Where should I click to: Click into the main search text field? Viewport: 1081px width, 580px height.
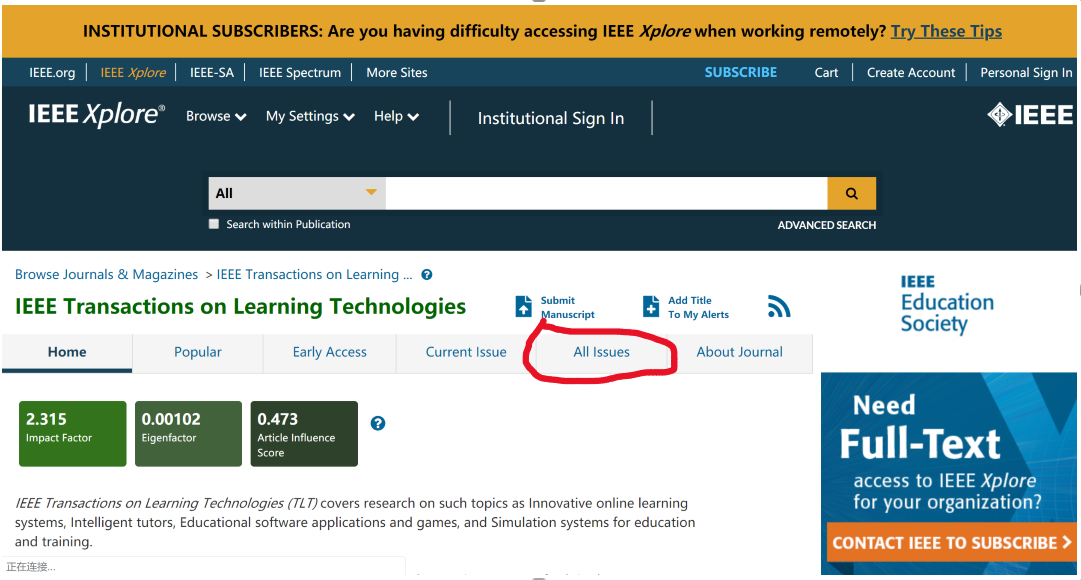click(x=606, y=193)
